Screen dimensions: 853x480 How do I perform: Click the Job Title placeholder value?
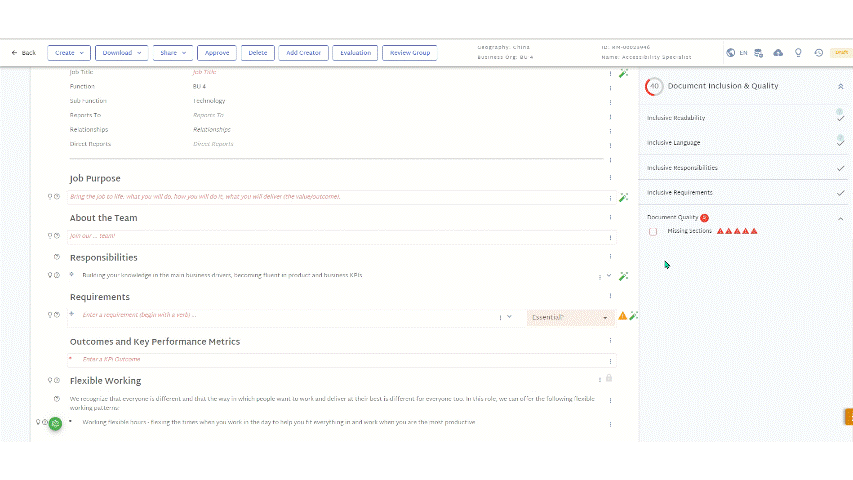point(204,72)
